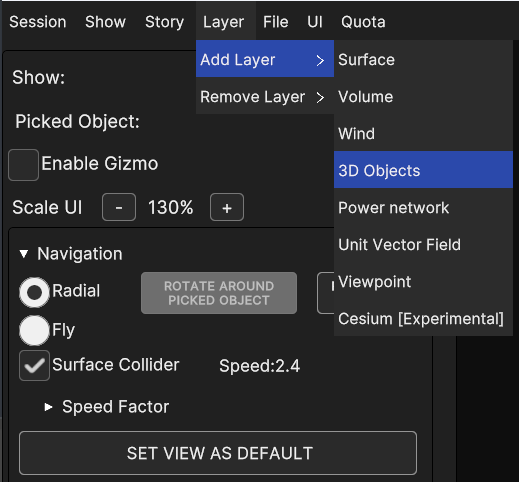Viewport: 519px width, 482px height.
Task: Click the Add Layer submenu chevron
Action: [x=320, y=60]
